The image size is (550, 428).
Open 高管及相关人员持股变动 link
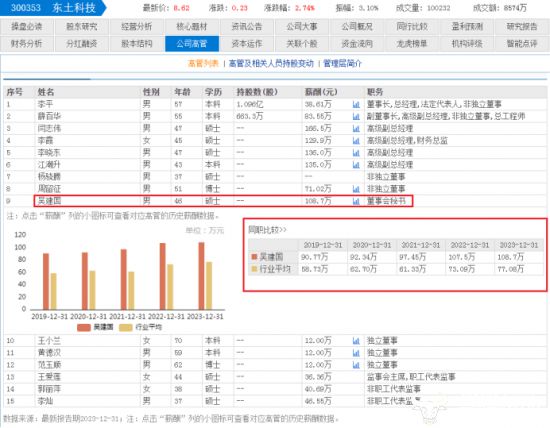pyautogui.click(x=271, y=63)
